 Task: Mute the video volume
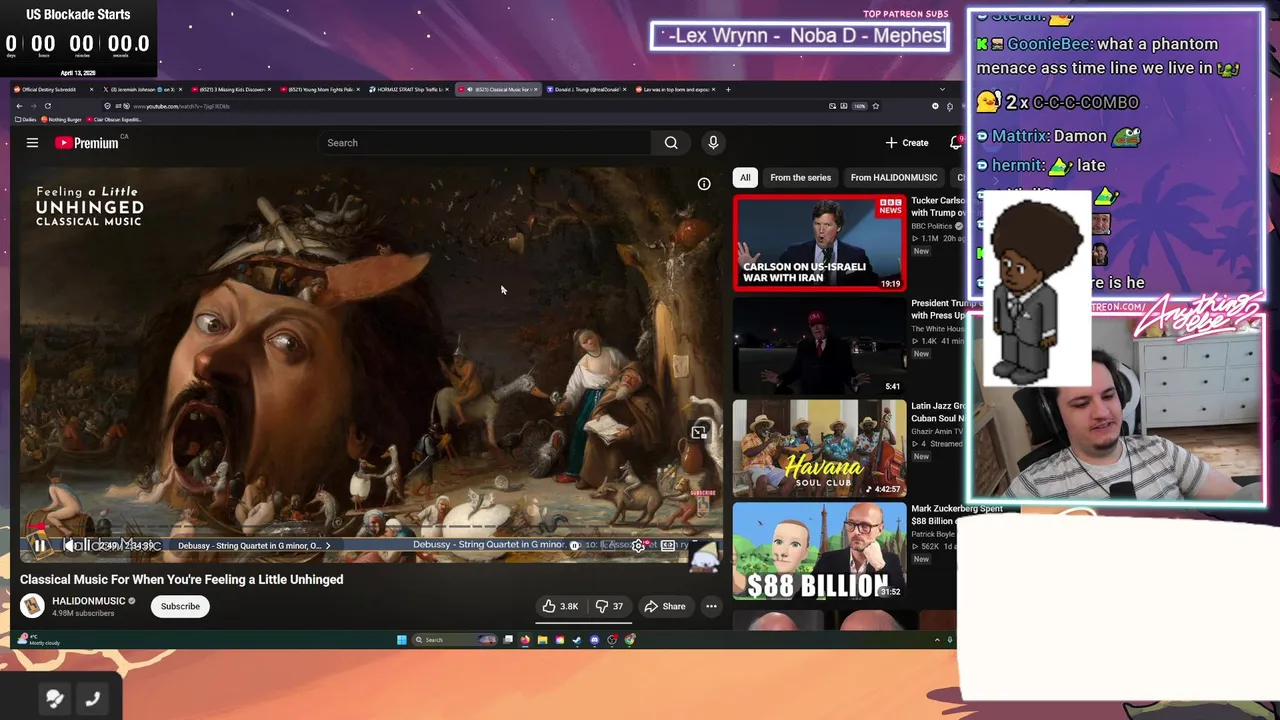(70, 546)
